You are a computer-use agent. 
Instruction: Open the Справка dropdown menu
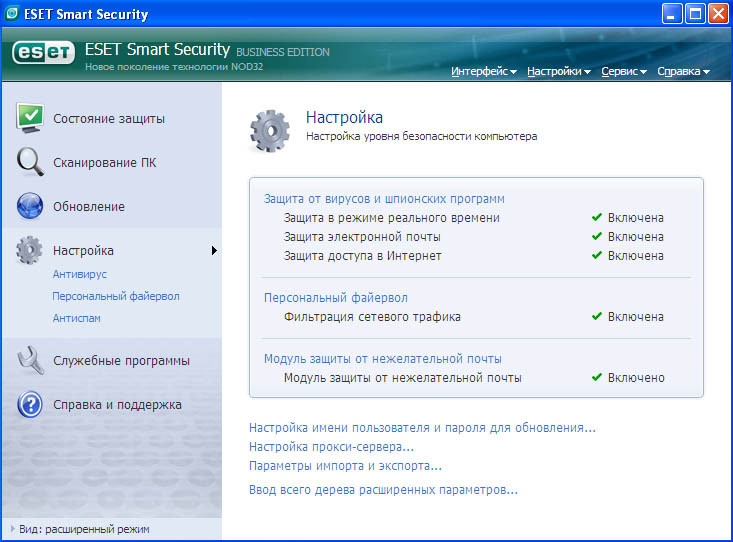point(683,71)
